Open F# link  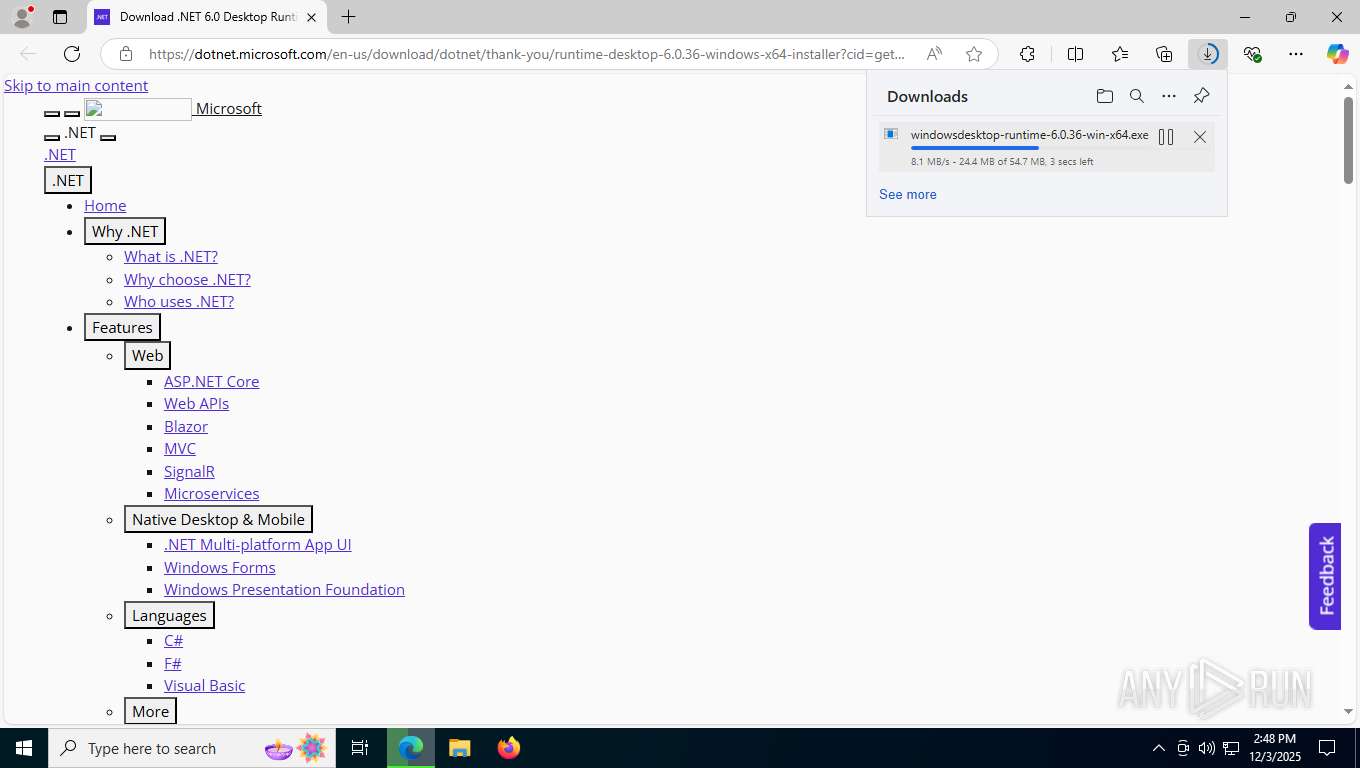[172, 663]
